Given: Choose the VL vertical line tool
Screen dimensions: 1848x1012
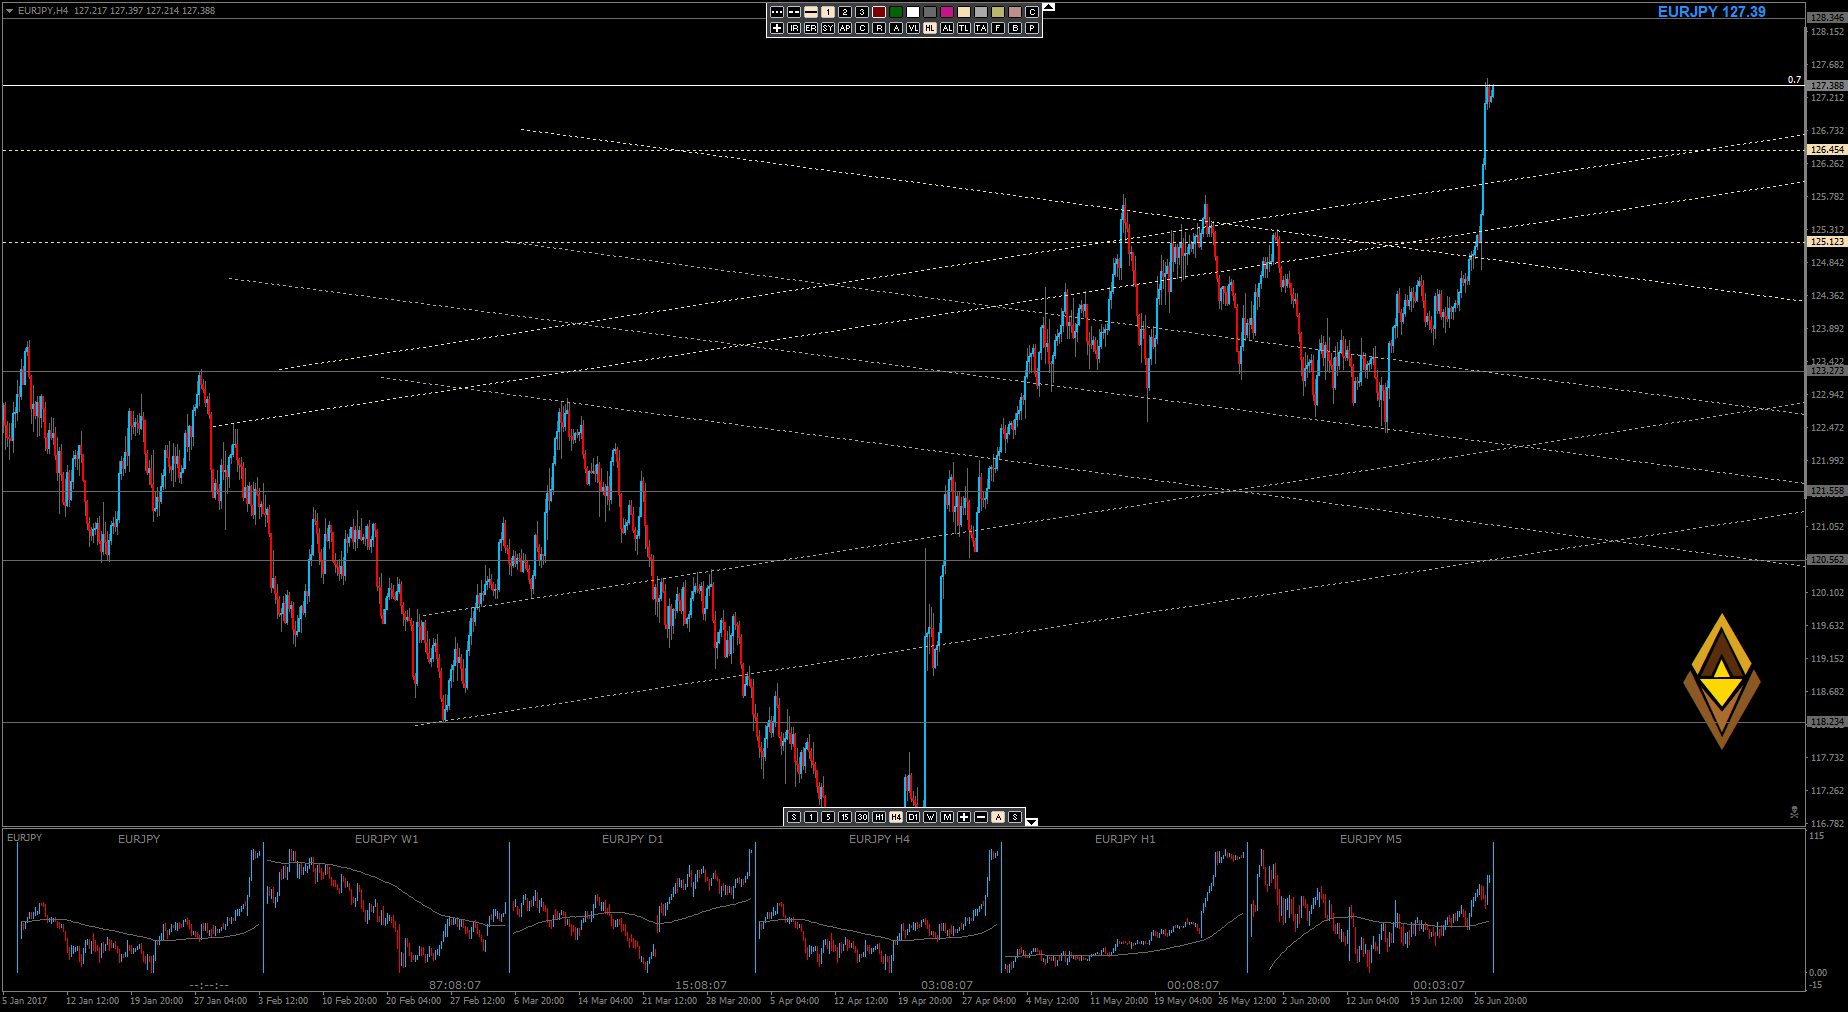Looking at the screenshot, I should [x=913, y=28].
